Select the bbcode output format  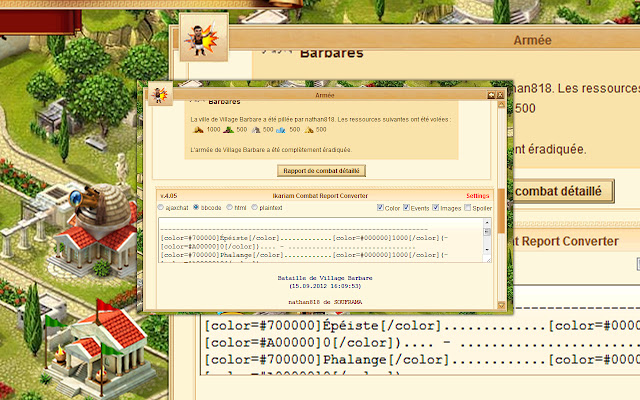(x=196, y=207)
